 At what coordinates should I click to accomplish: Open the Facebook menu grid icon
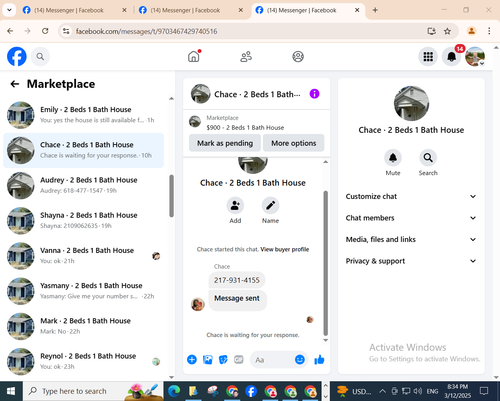(x=428, y=57)
